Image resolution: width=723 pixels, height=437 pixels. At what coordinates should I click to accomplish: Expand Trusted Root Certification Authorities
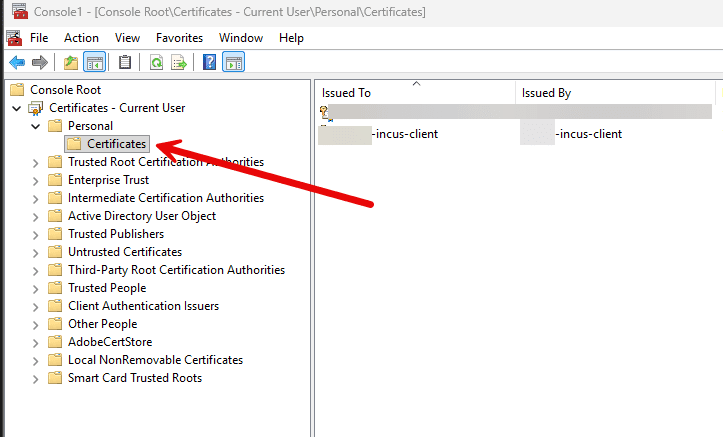click(36, 163)
